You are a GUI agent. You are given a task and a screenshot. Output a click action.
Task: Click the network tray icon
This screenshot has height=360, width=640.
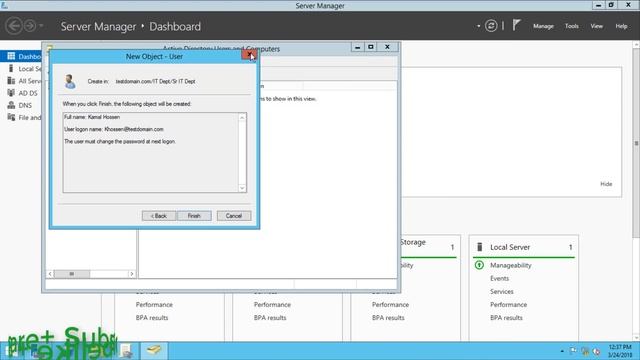click(585, 351)
